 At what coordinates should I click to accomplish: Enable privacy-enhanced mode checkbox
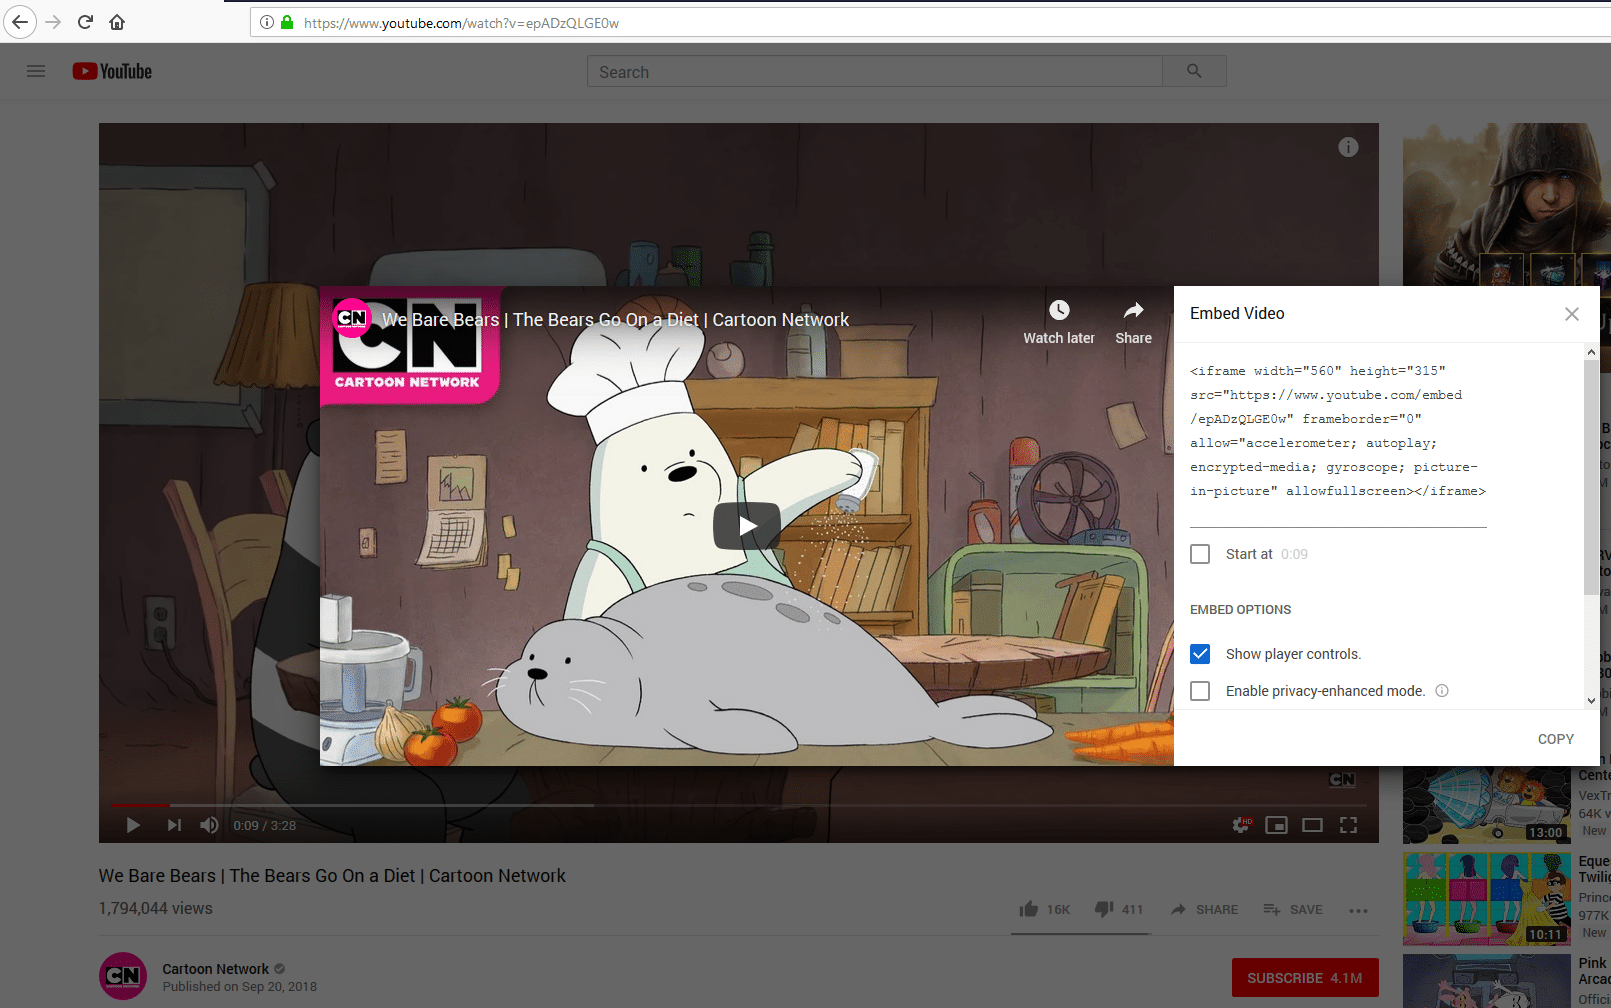pos(1200,691)
